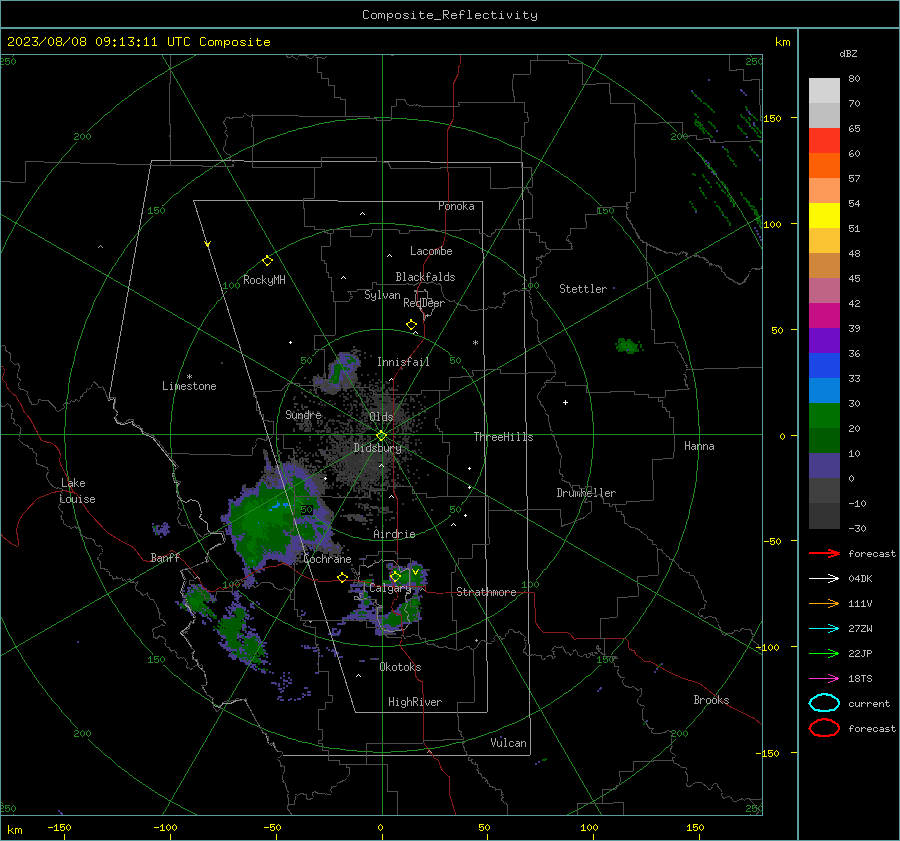Click the ThreeHills town label
This screenshot has height=841, width=900.
(503, 437)
